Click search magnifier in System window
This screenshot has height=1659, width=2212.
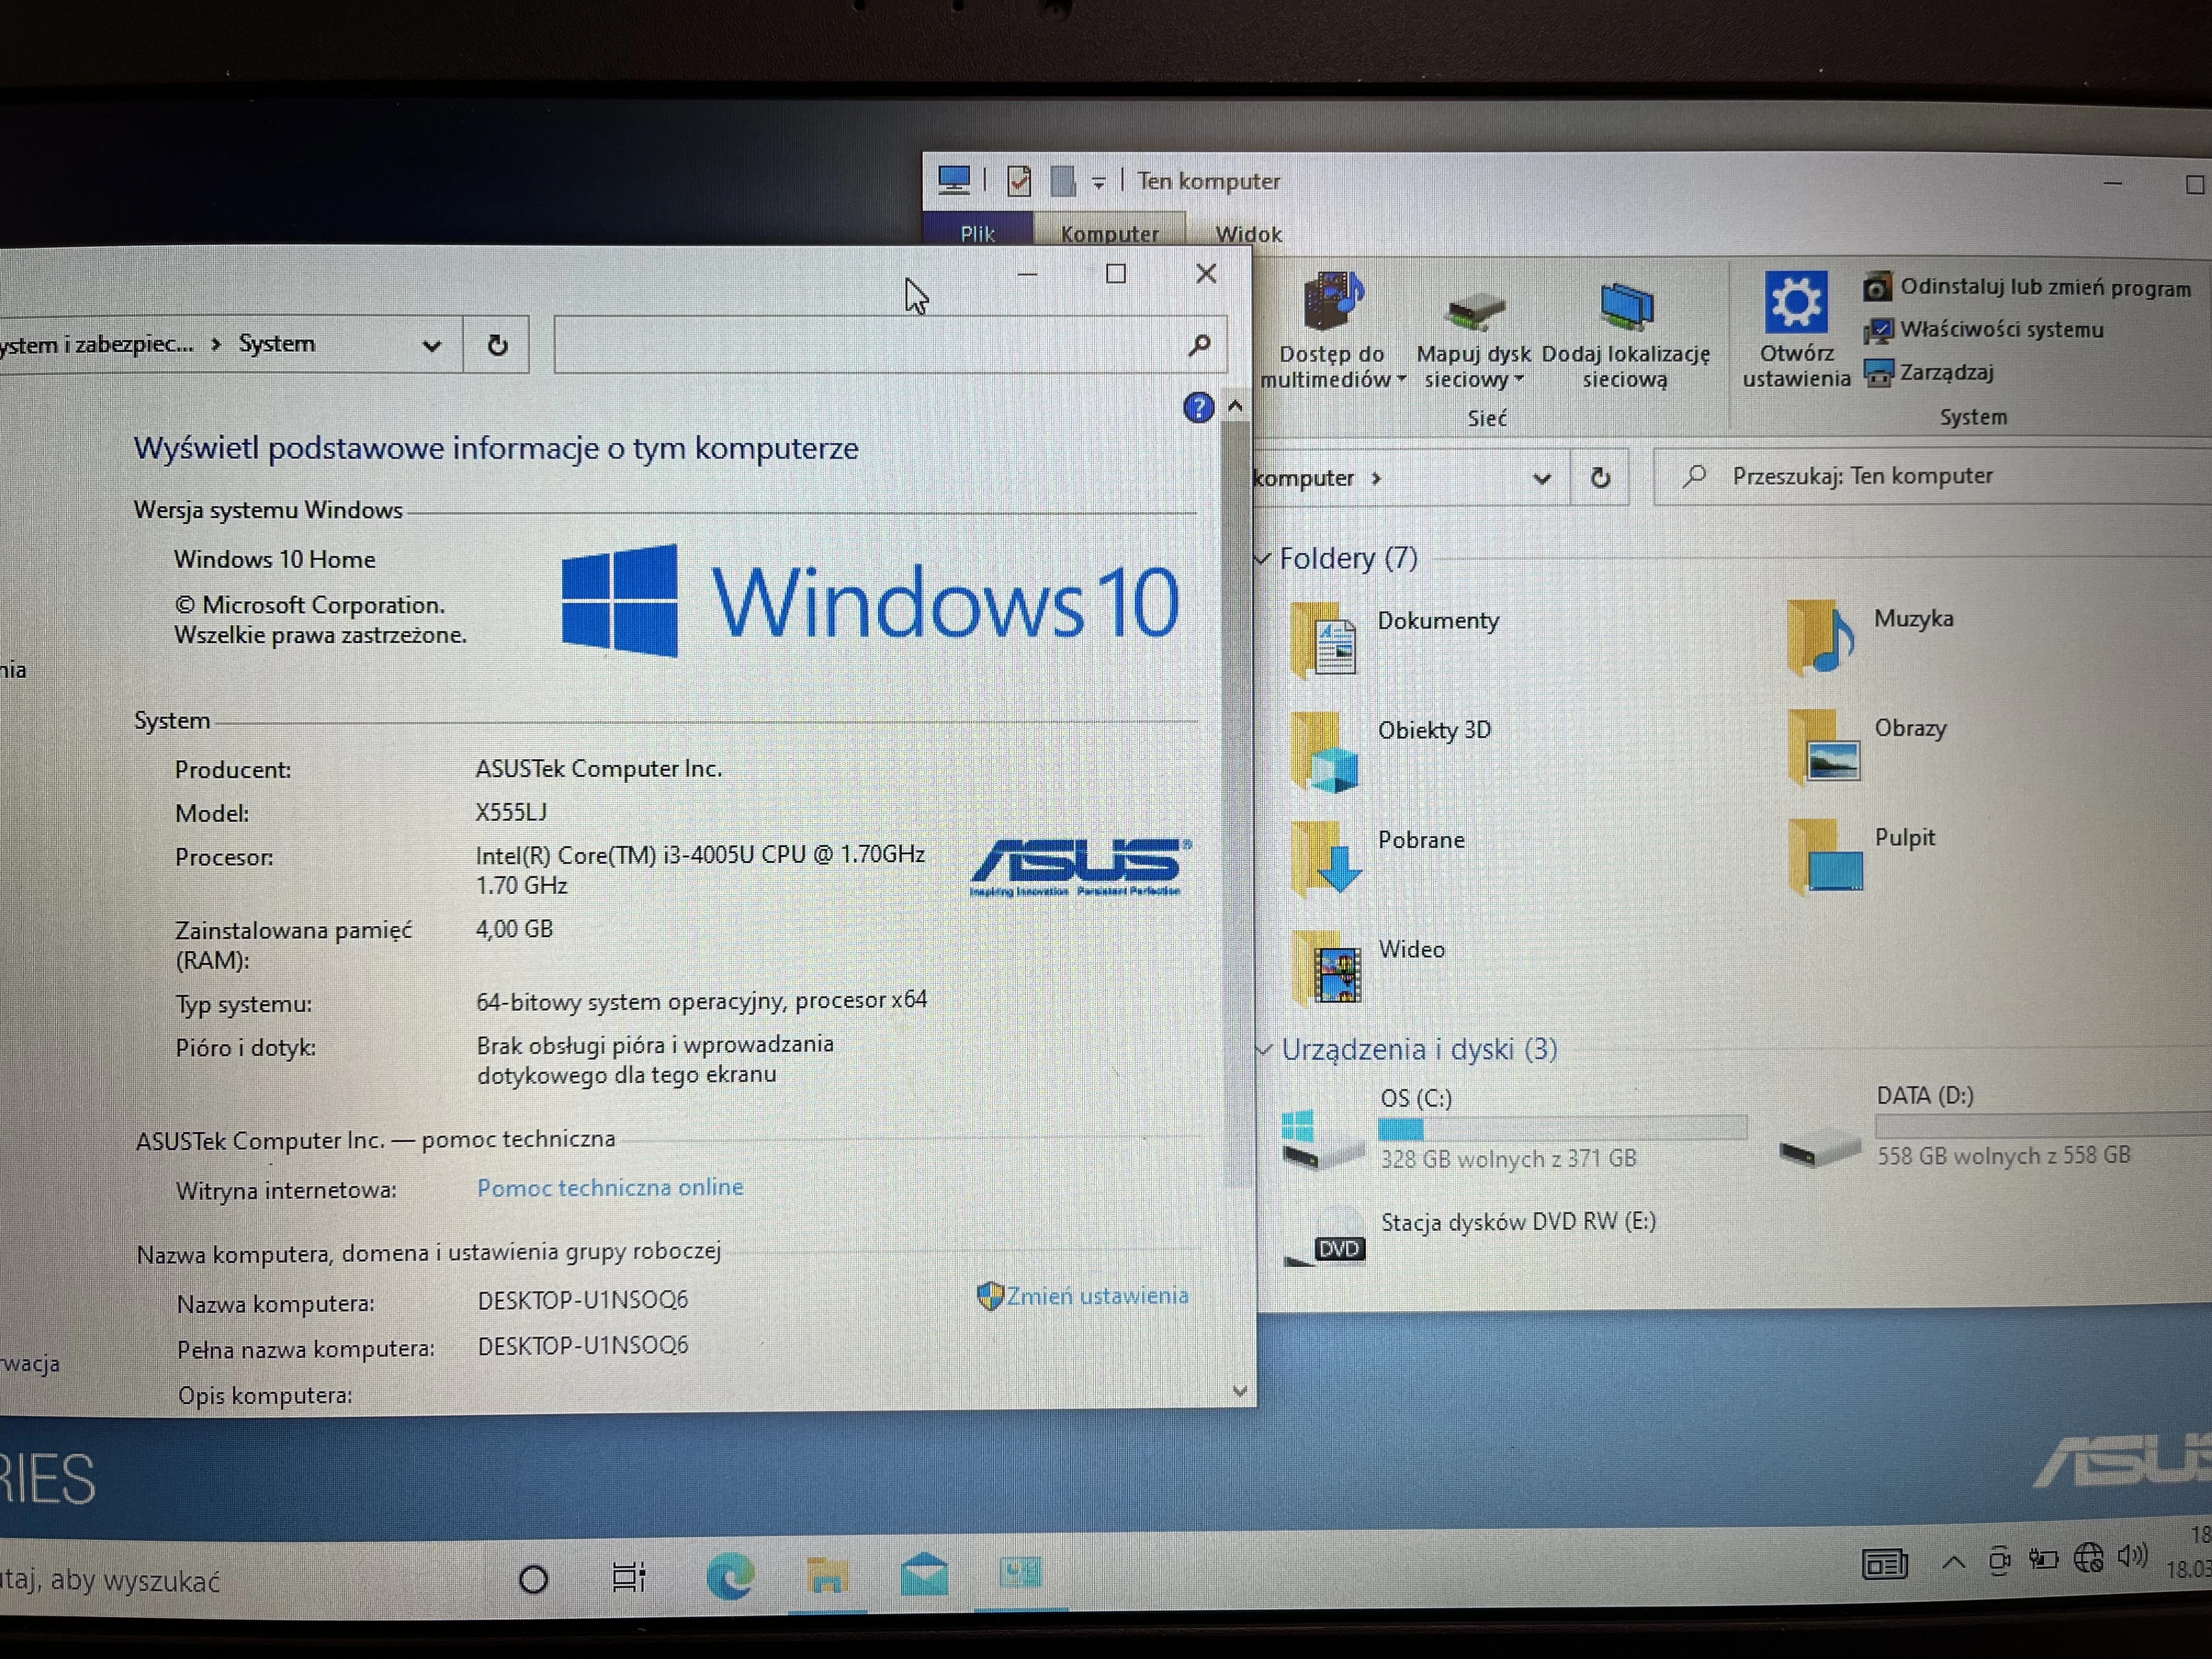click(x=1199, y=345)
